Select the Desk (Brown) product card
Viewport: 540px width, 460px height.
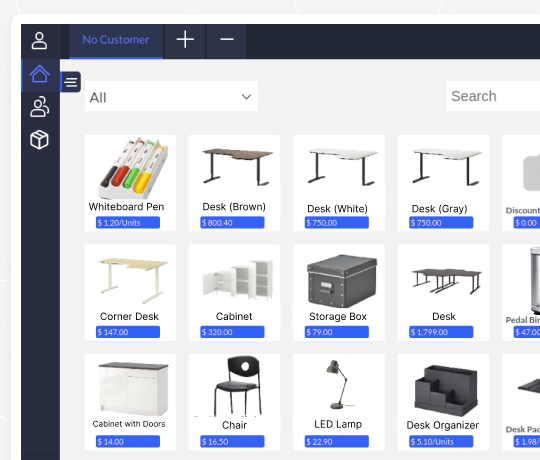(234, 183)
